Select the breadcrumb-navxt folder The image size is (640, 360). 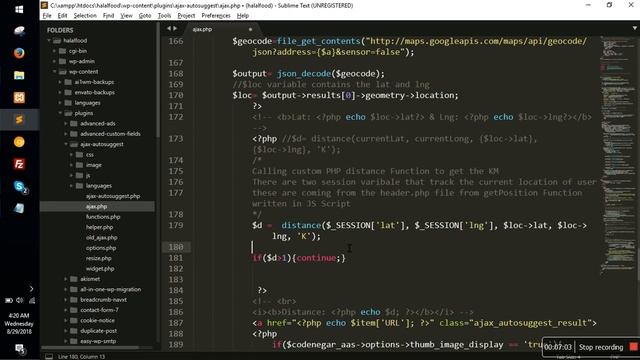pos(103,300)
